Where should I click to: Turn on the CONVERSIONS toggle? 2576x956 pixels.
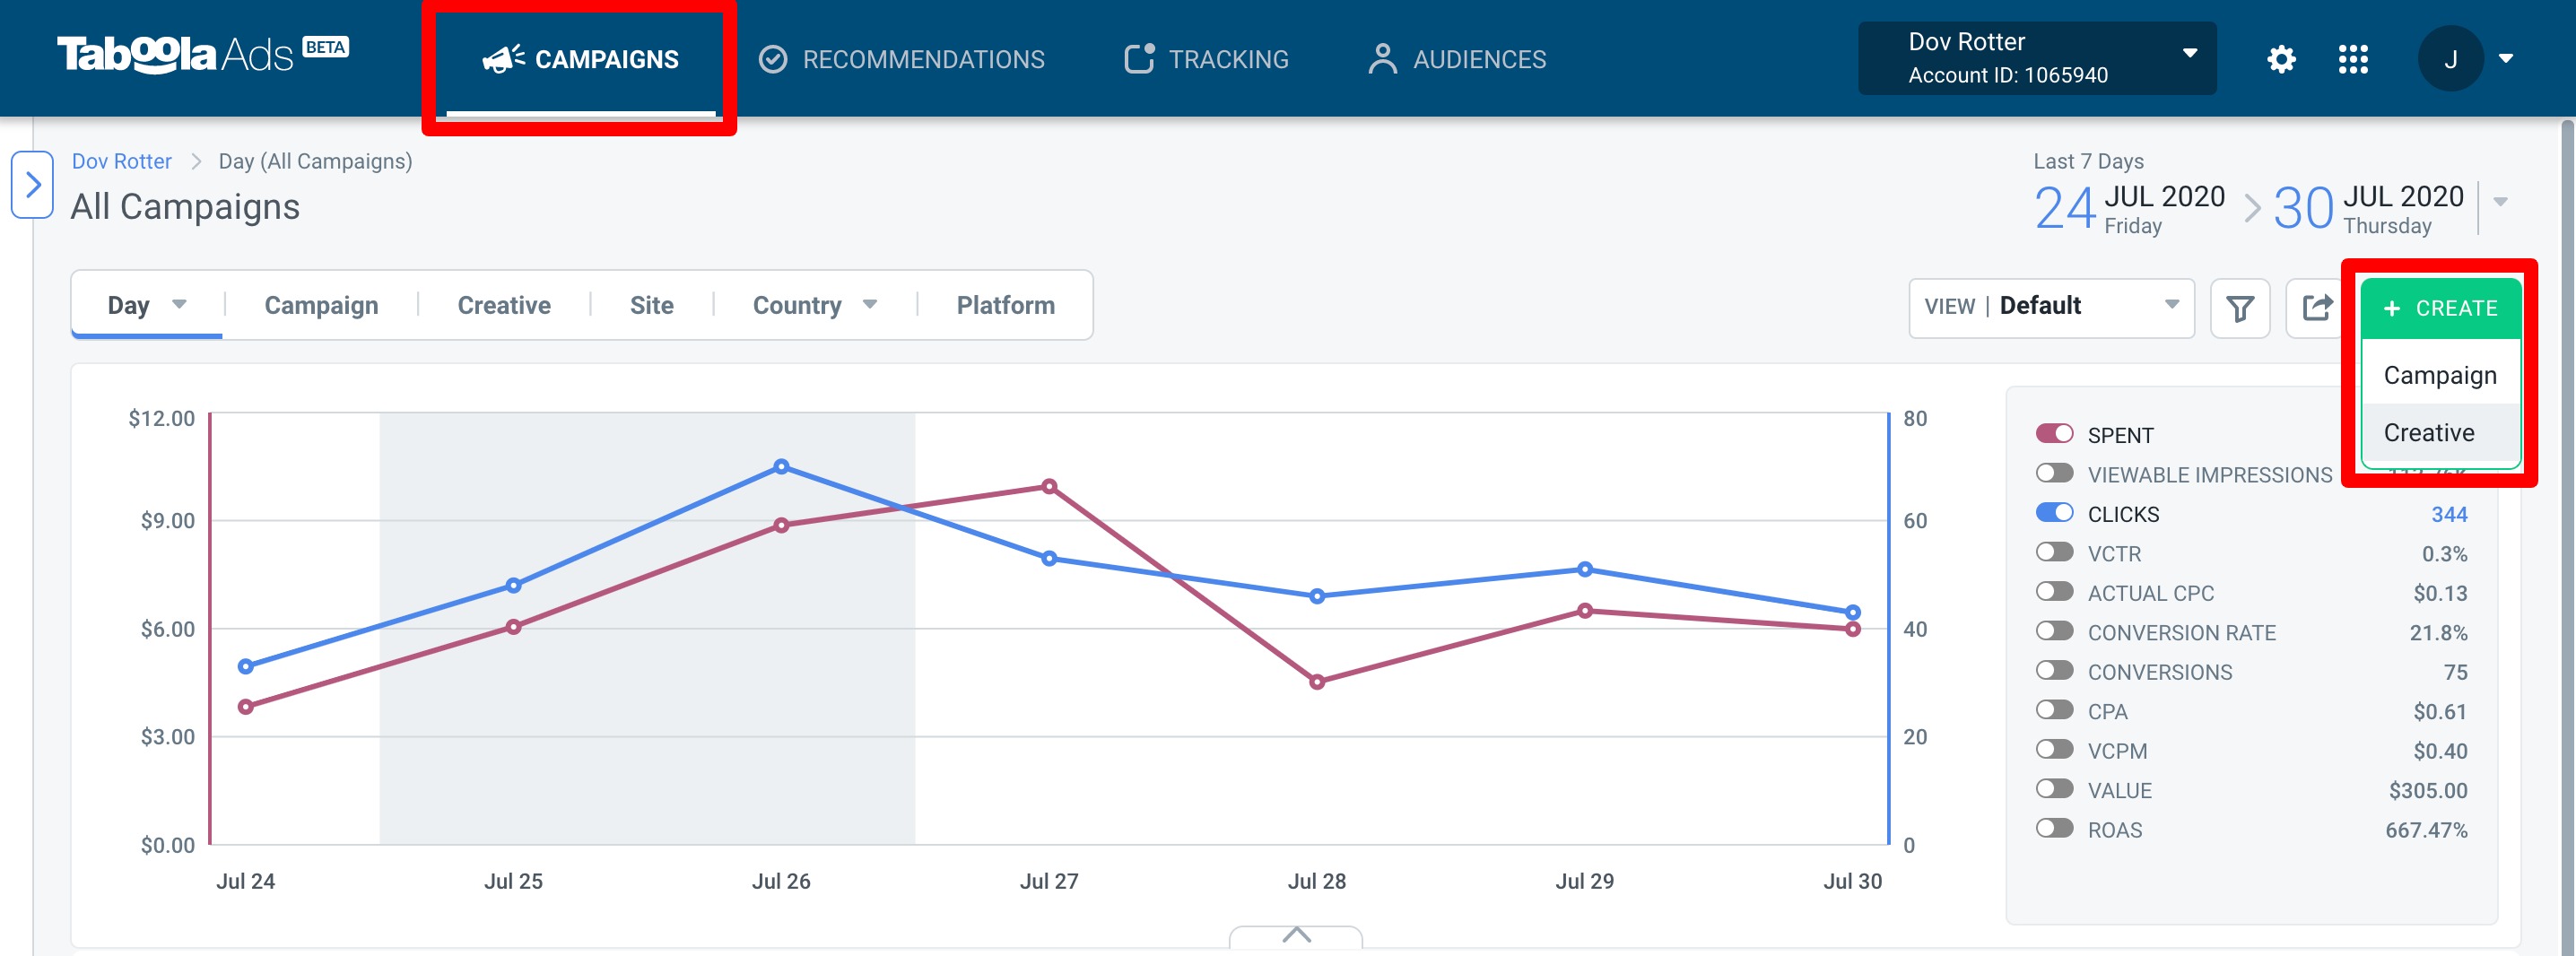click(2054, 670)
